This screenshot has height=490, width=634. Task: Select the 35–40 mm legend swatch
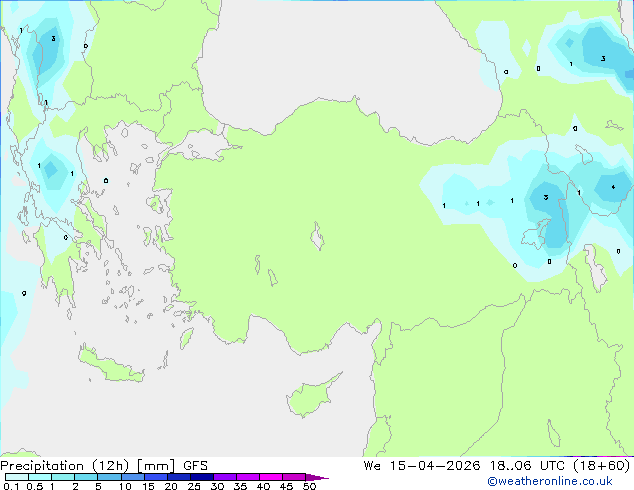coord(248,477)
